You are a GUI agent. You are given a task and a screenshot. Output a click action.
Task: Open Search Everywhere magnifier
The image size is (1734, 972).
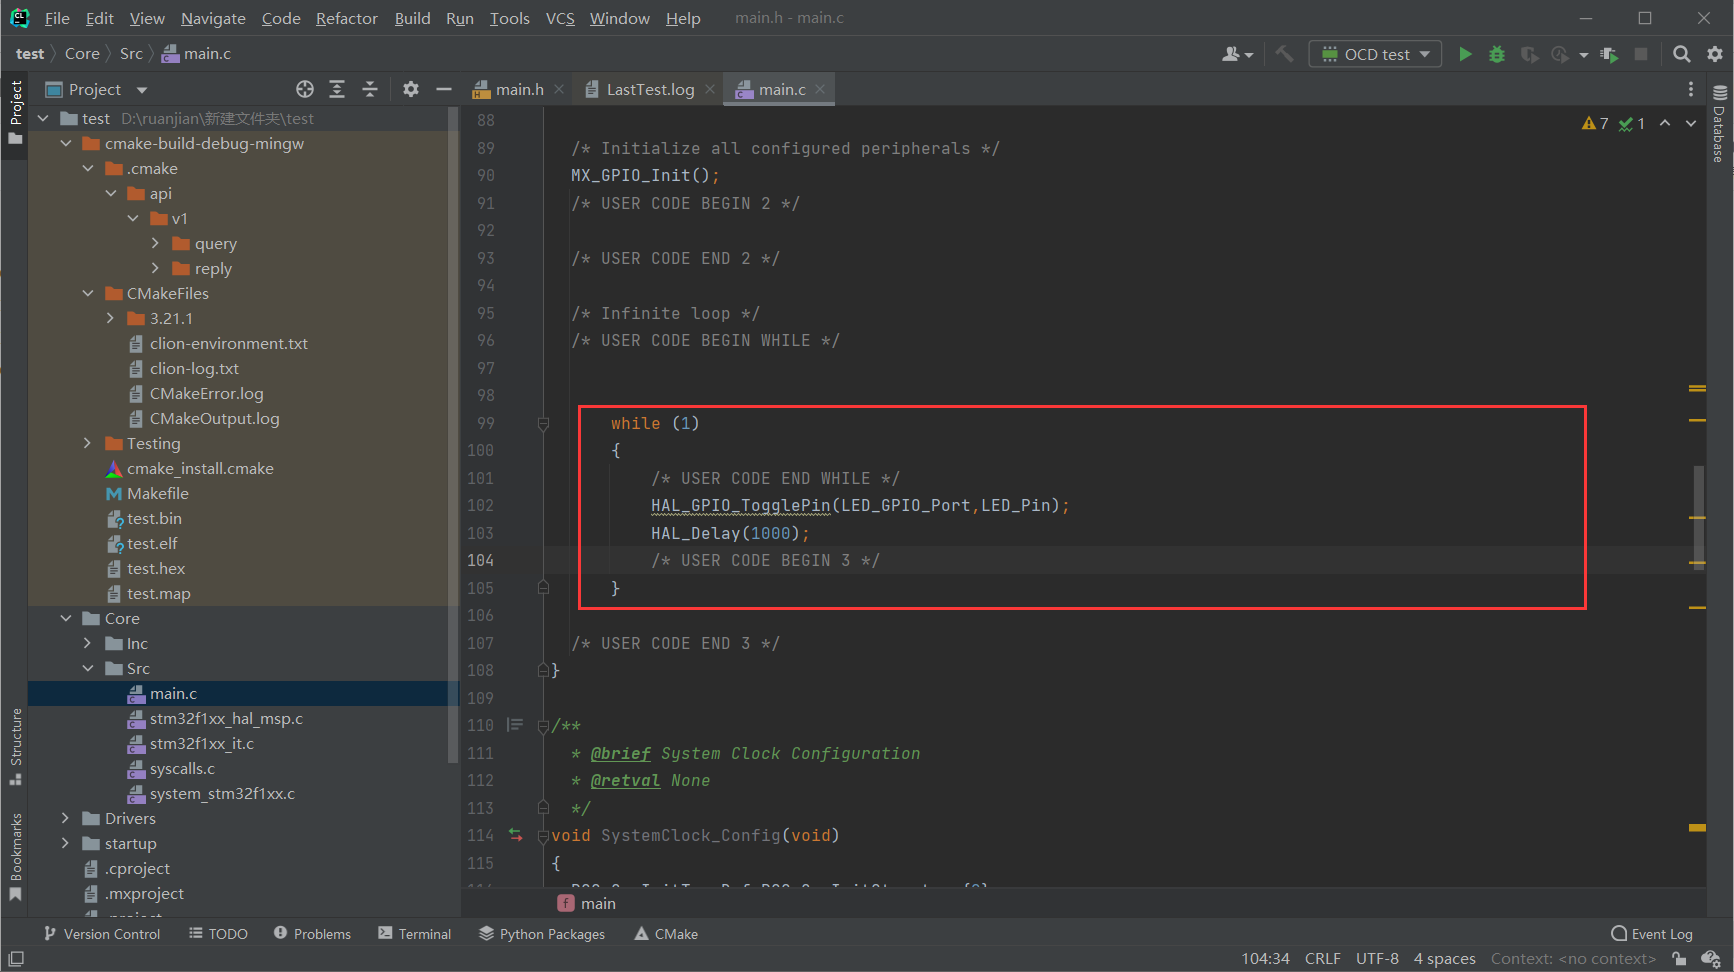pos(1682,54)
